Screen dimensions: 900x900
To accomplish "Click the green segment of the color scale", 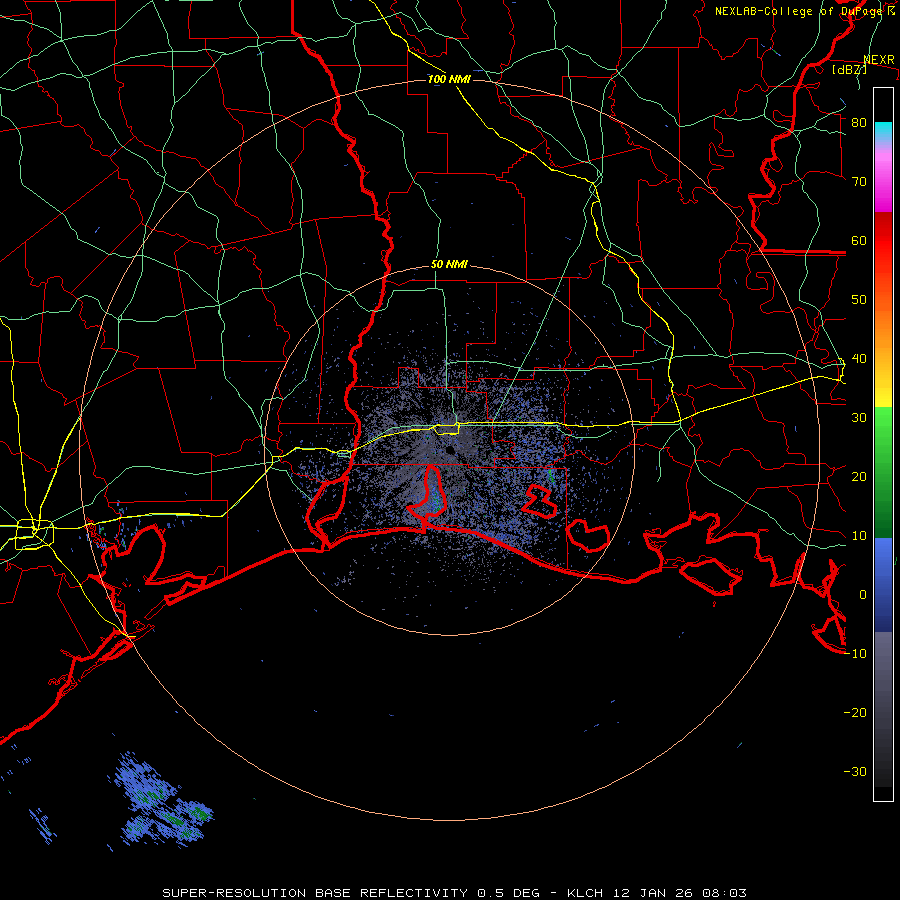I will point(883,472).
